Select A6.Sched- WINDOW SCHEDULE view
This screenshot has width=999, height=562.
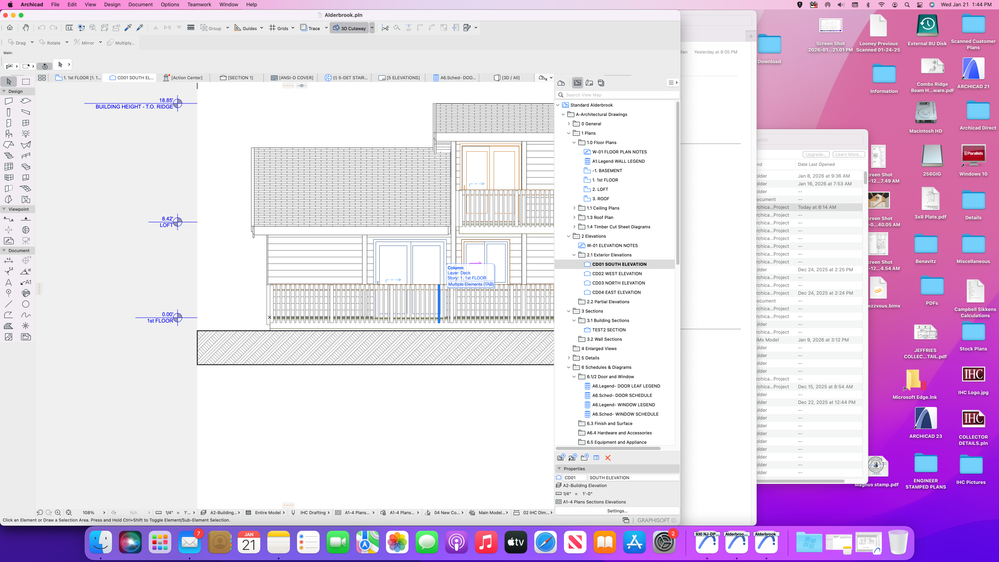(x=625, y=414)
